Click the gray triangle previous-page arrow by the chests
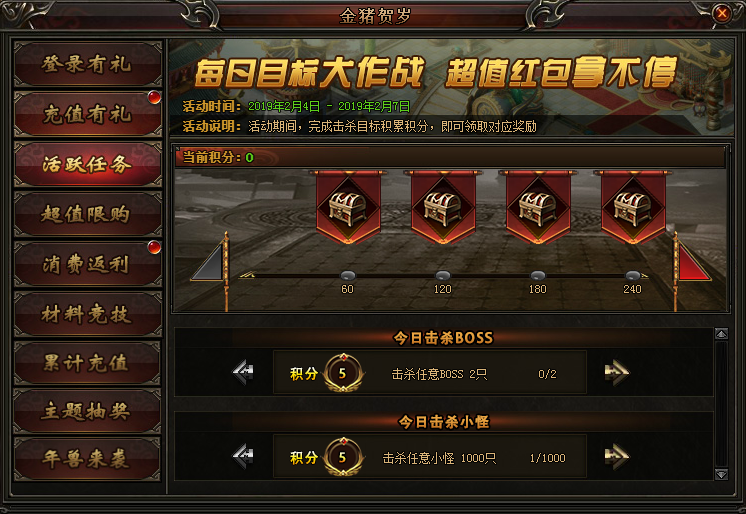The height and width of the screenshot is (514, 746). click(x=210, y=263)
